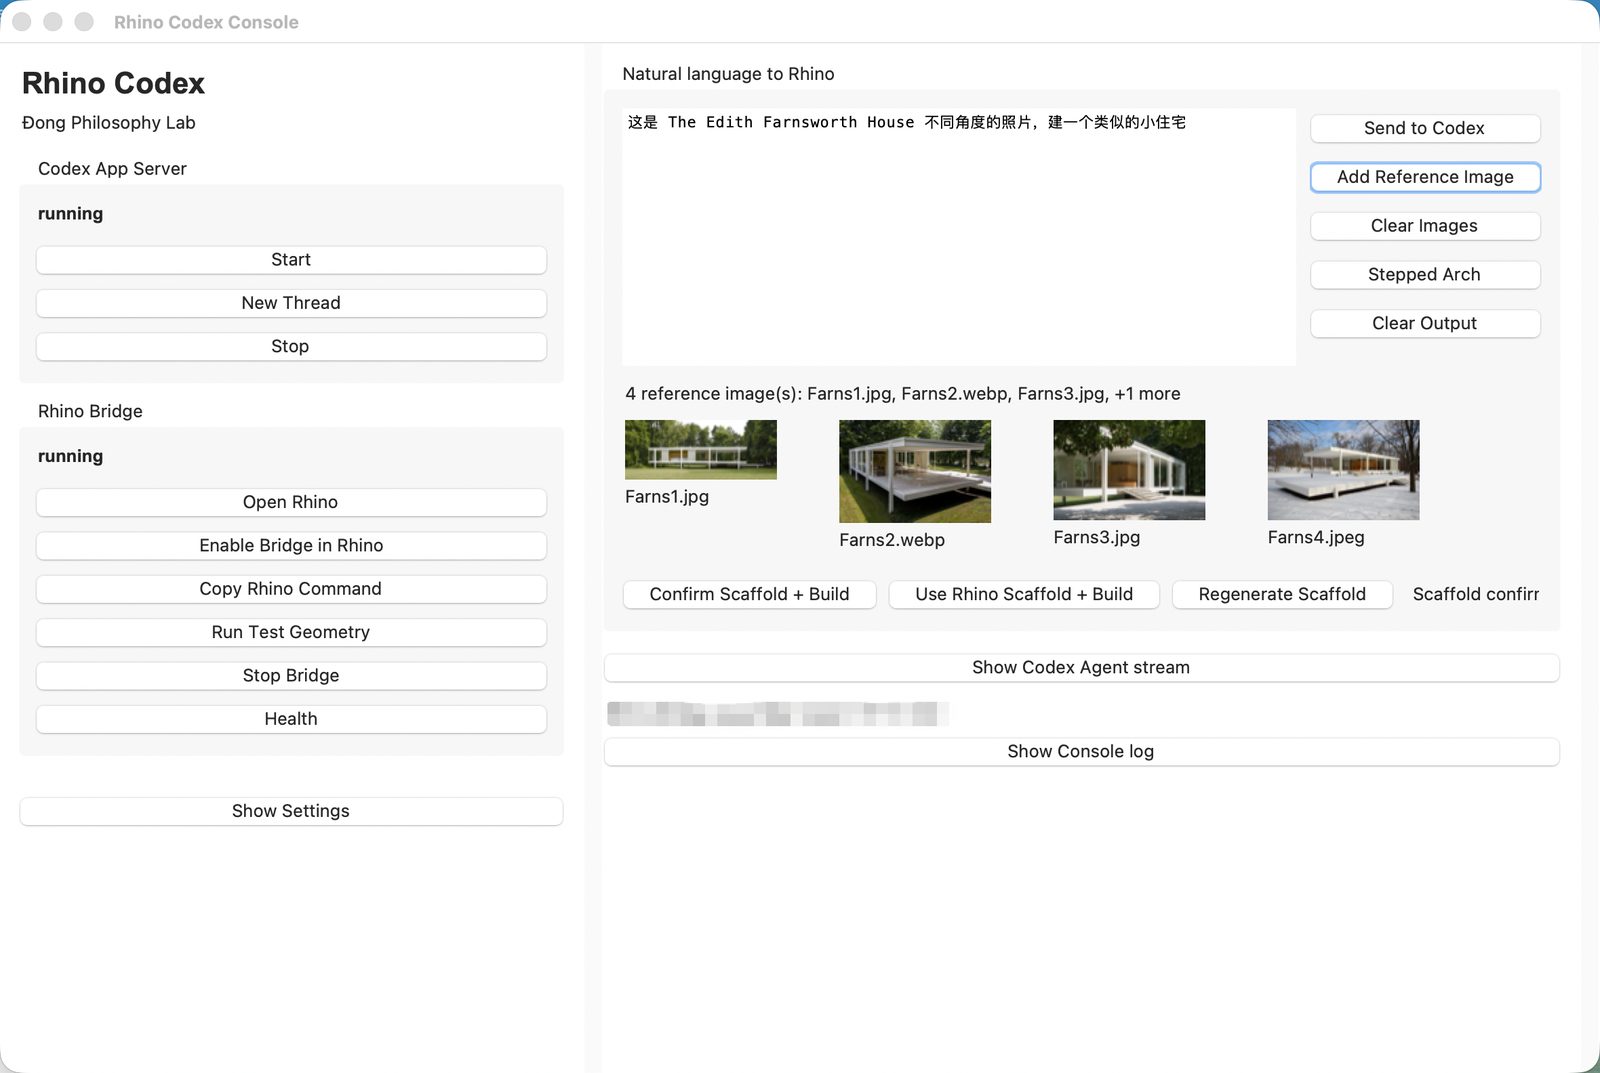
Task: Click the Farns3.jpg file name label
Action: [x=1097, y=537]
